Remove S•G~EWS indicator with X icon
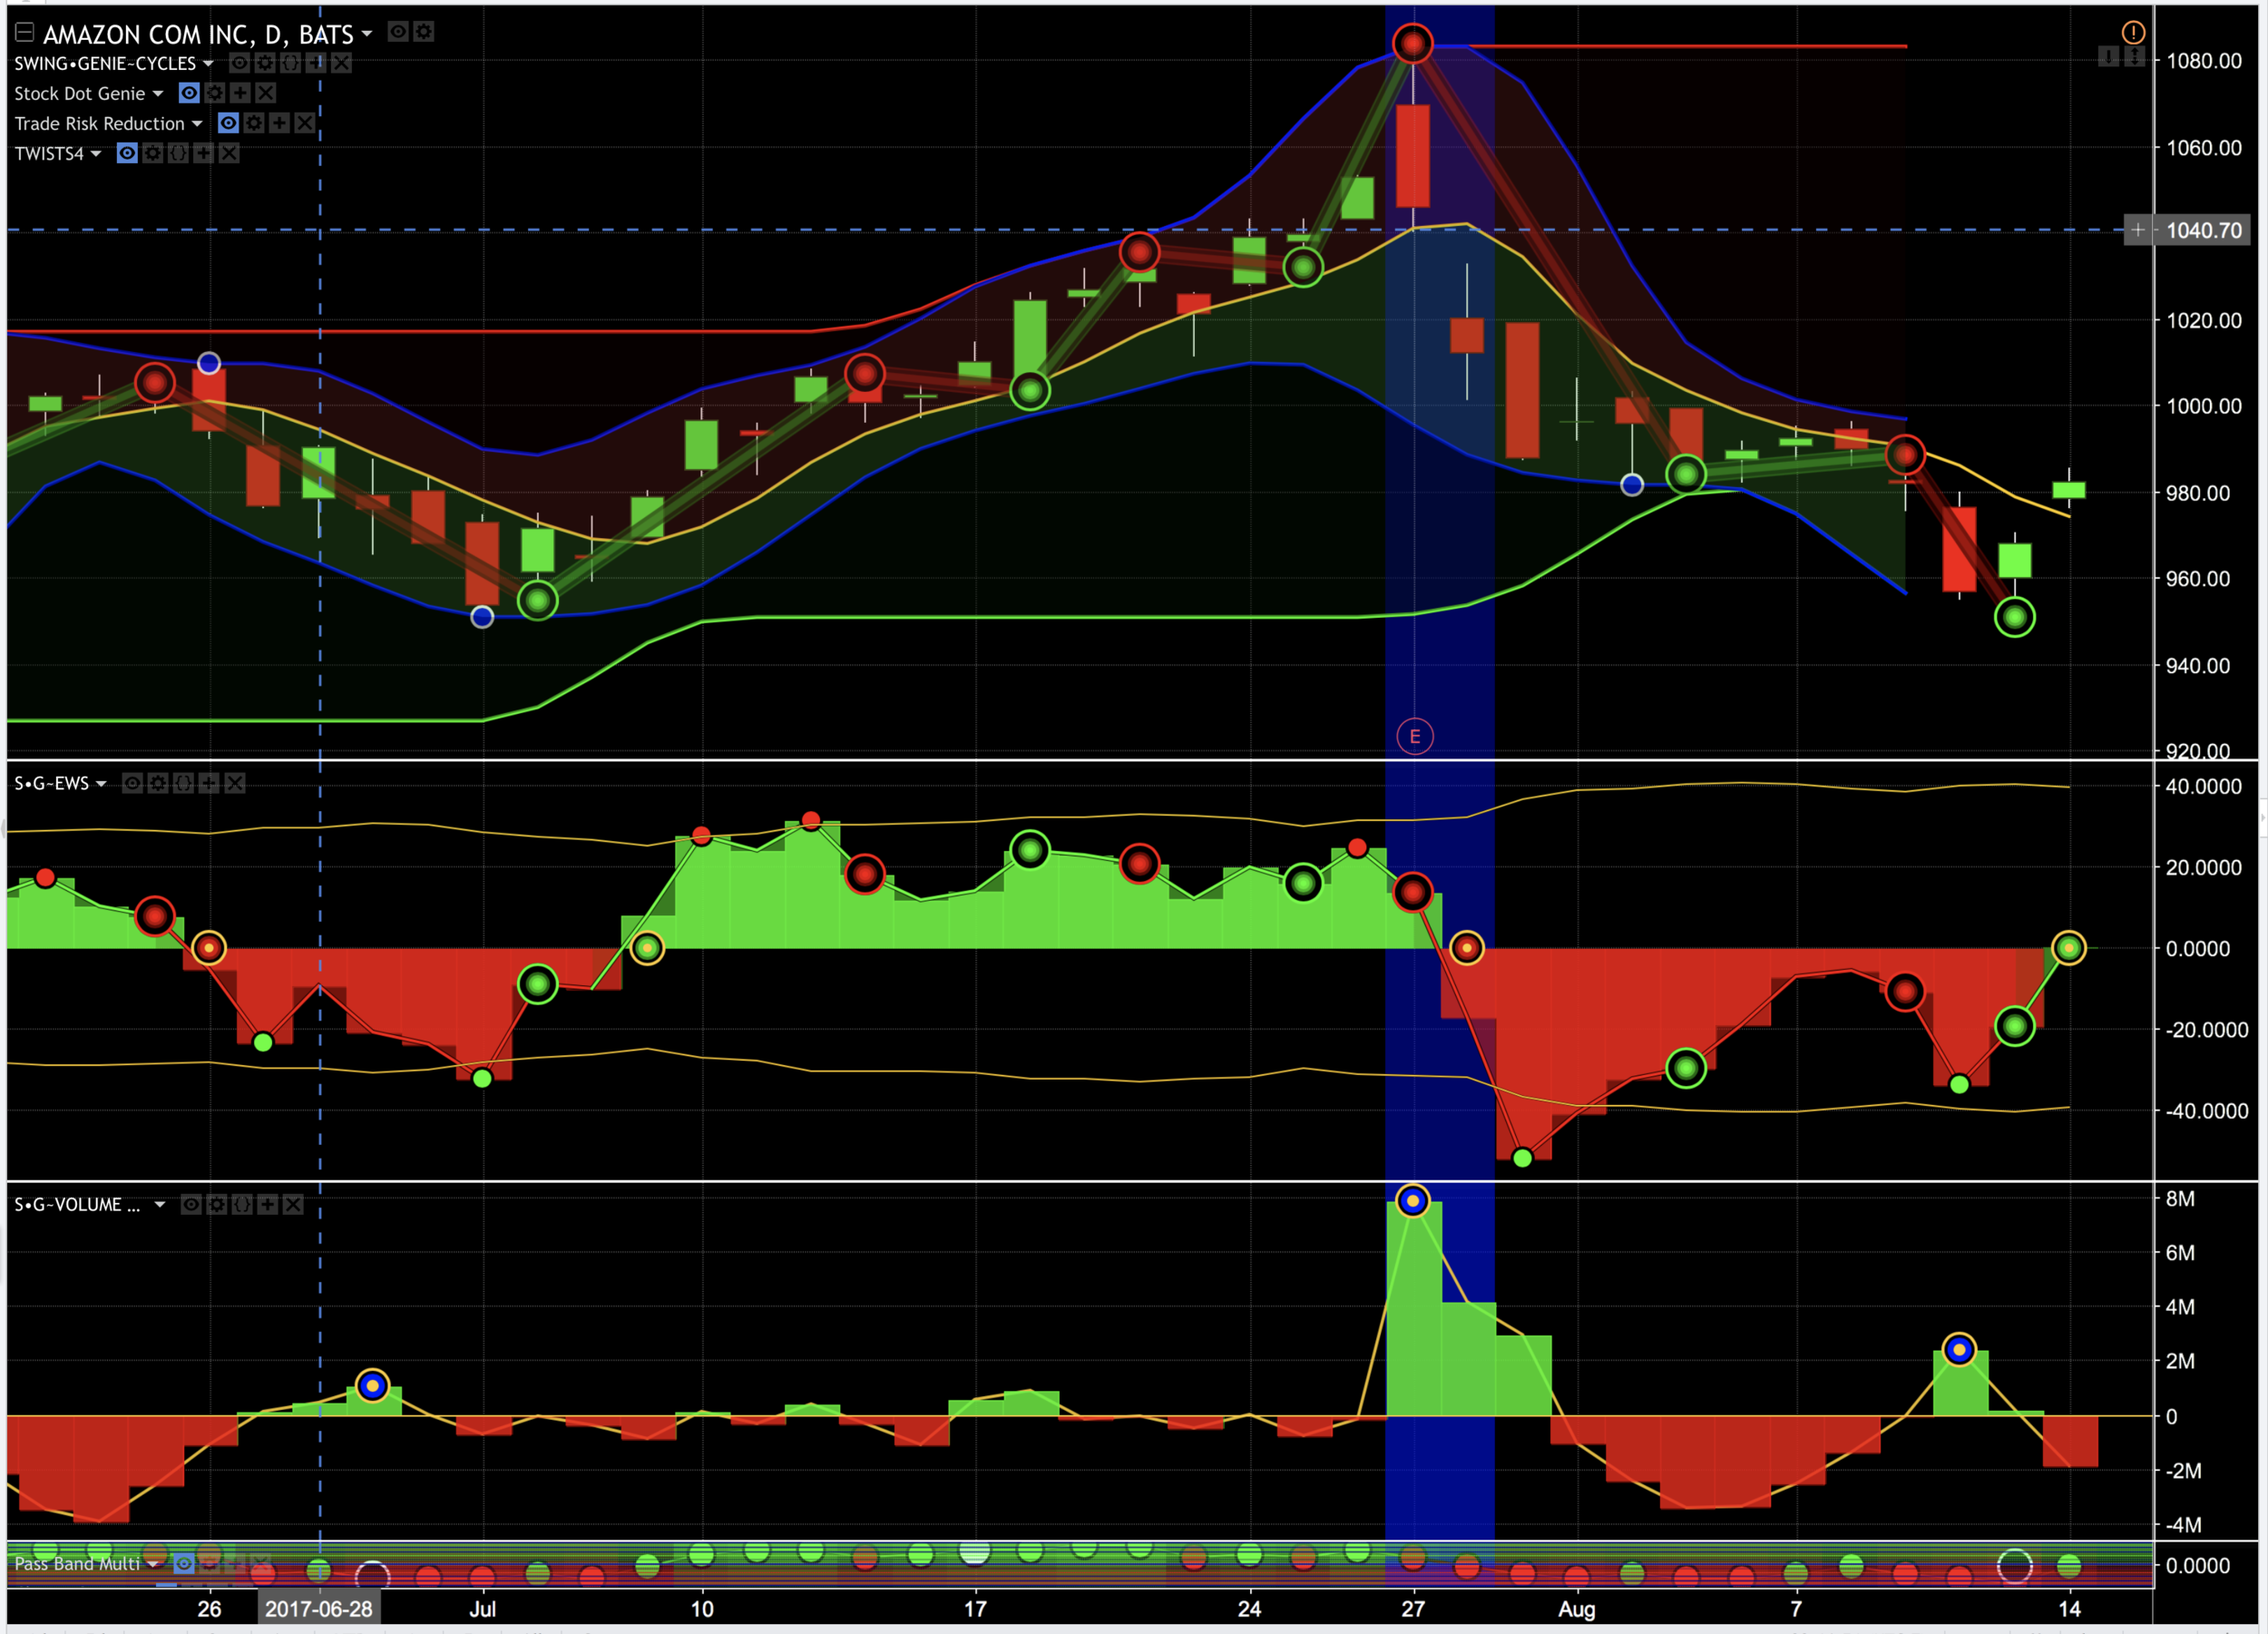 [234, 783]
